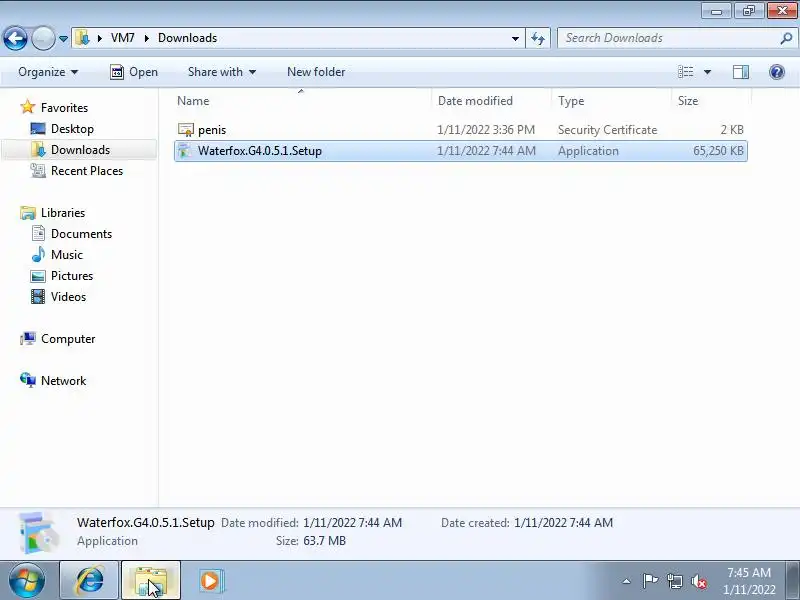Click the Network globe icon
The height and width of the screenshot is (600, 800).
click(28, 380)
